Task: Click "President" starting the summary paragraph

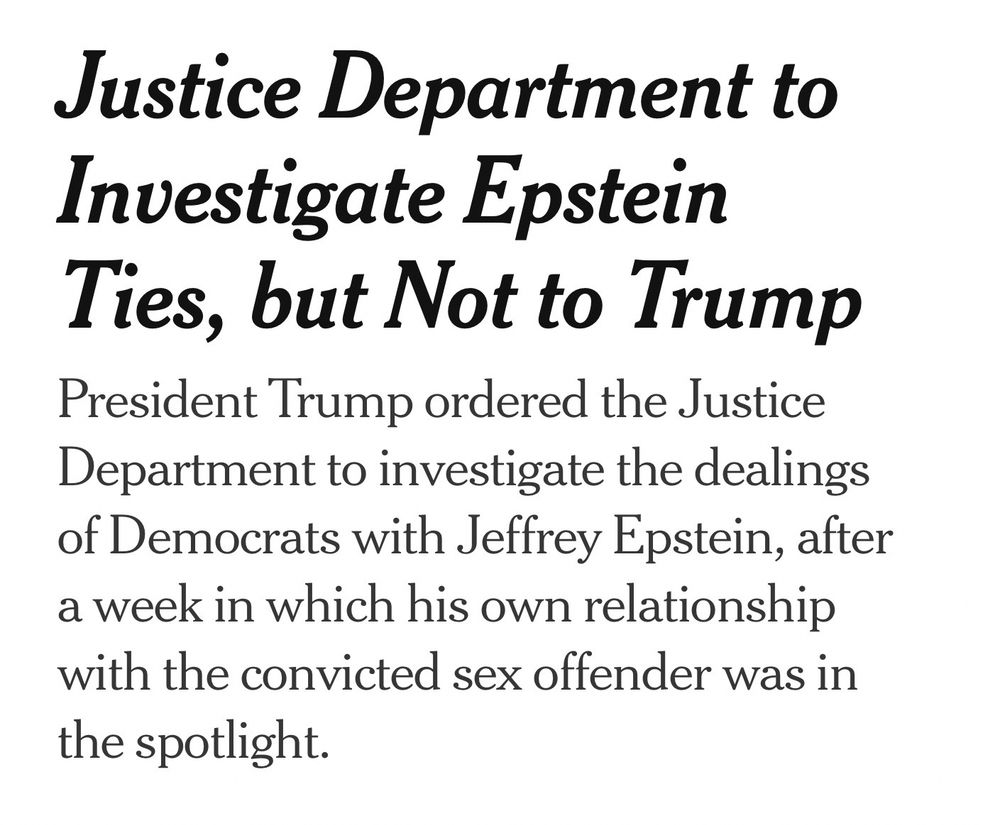Action: pos(158,400)
